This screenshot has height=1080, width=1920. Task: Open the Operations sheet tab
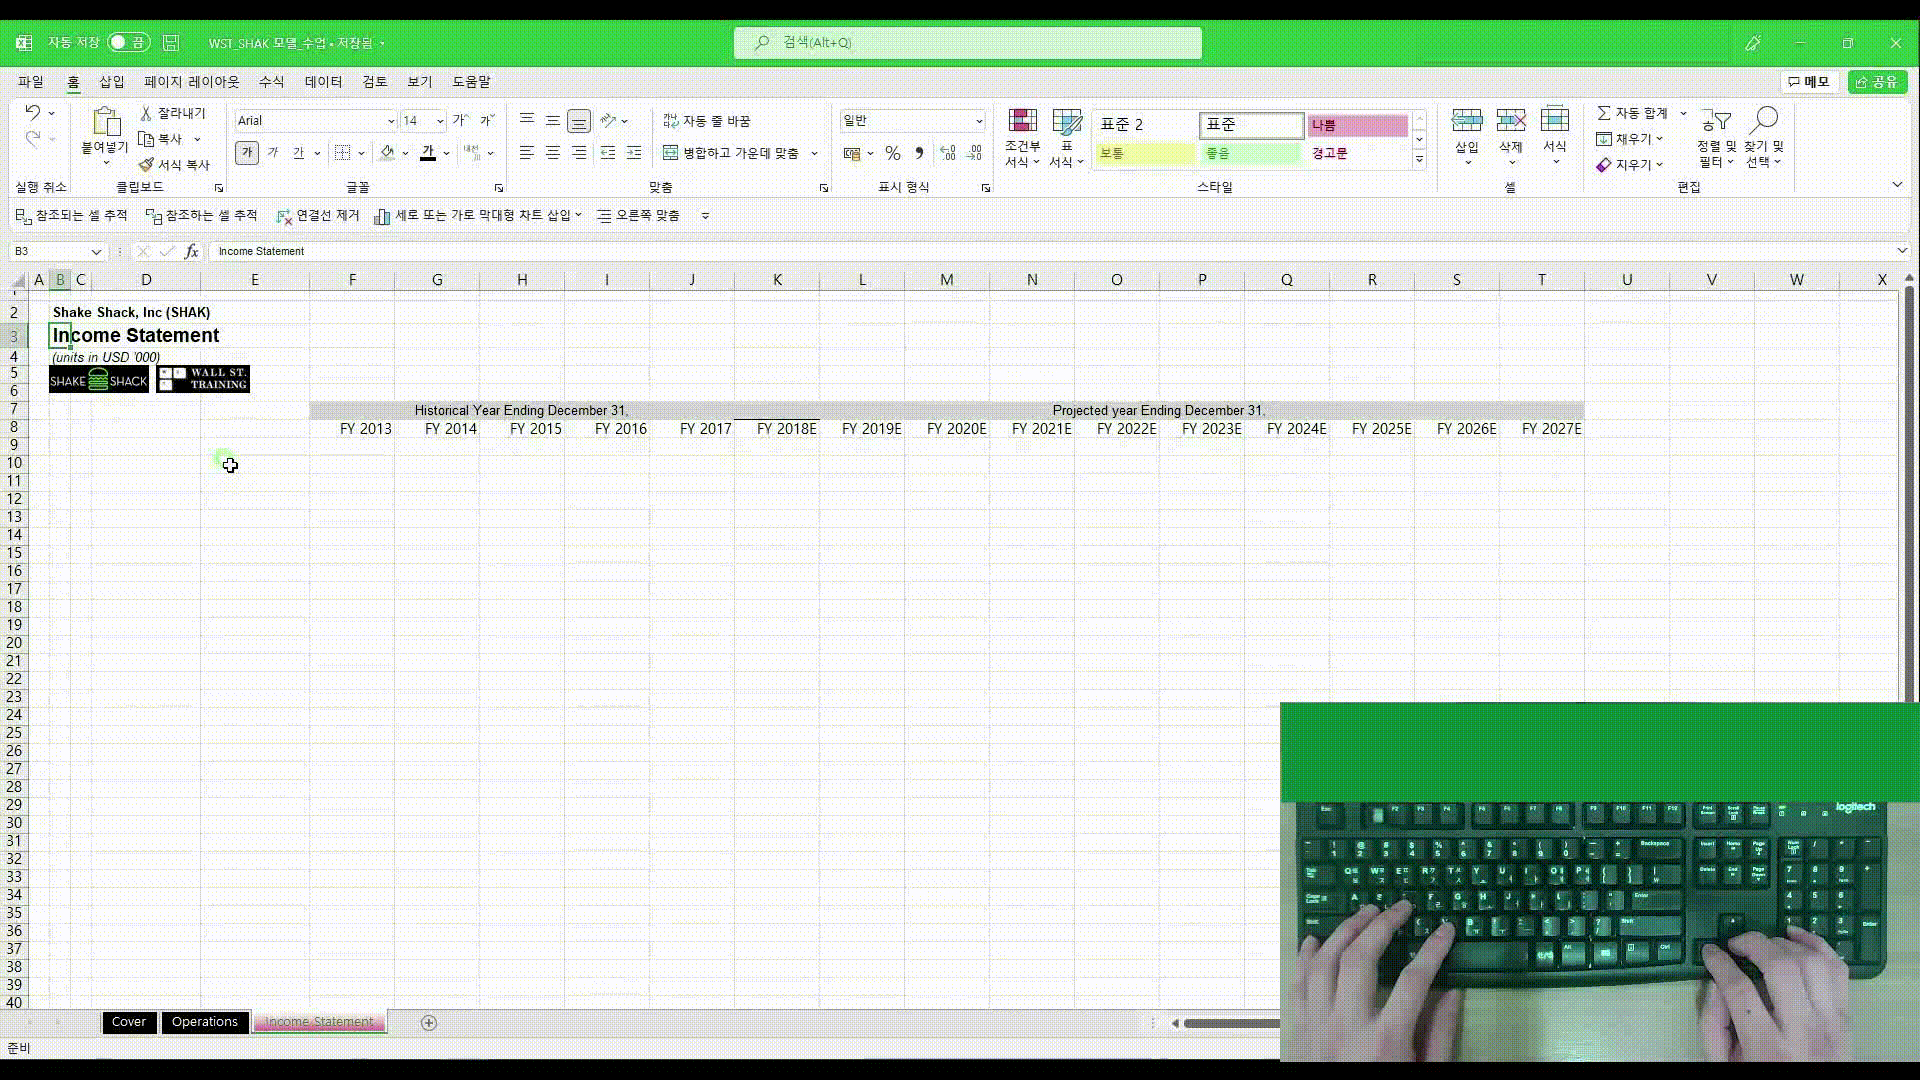[205, 1022]
